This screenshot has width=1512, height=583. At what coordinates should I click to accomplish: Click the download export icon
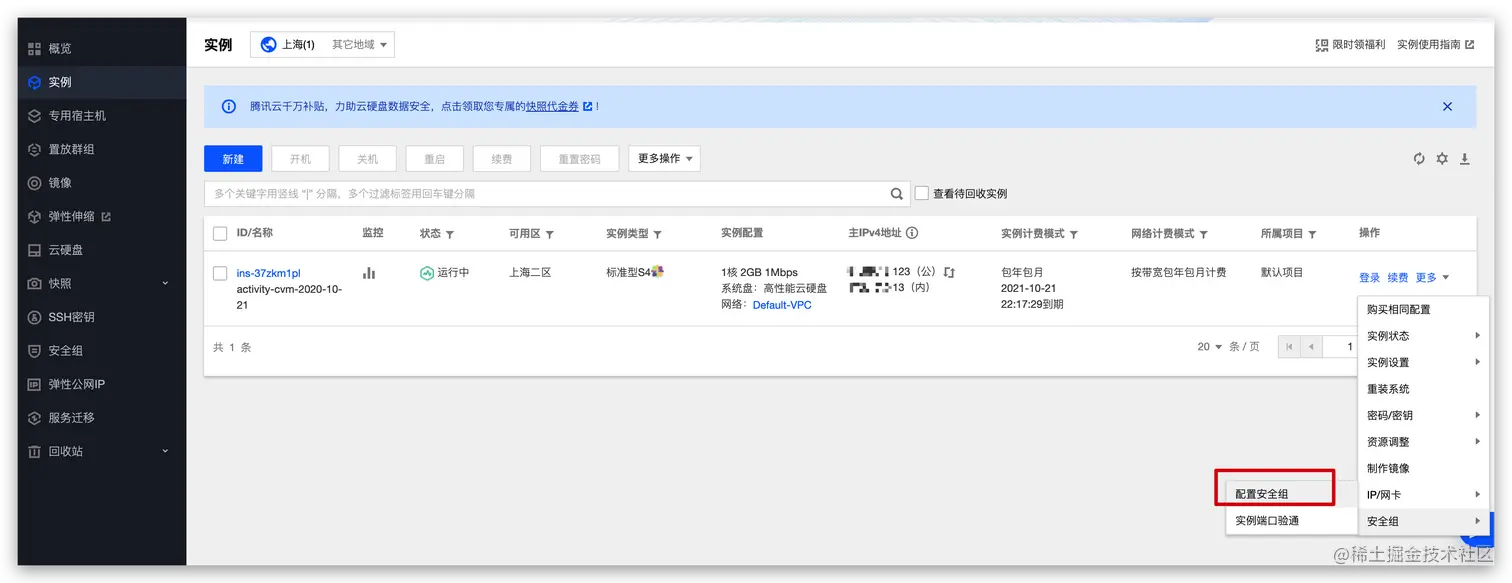(1465, 159)
